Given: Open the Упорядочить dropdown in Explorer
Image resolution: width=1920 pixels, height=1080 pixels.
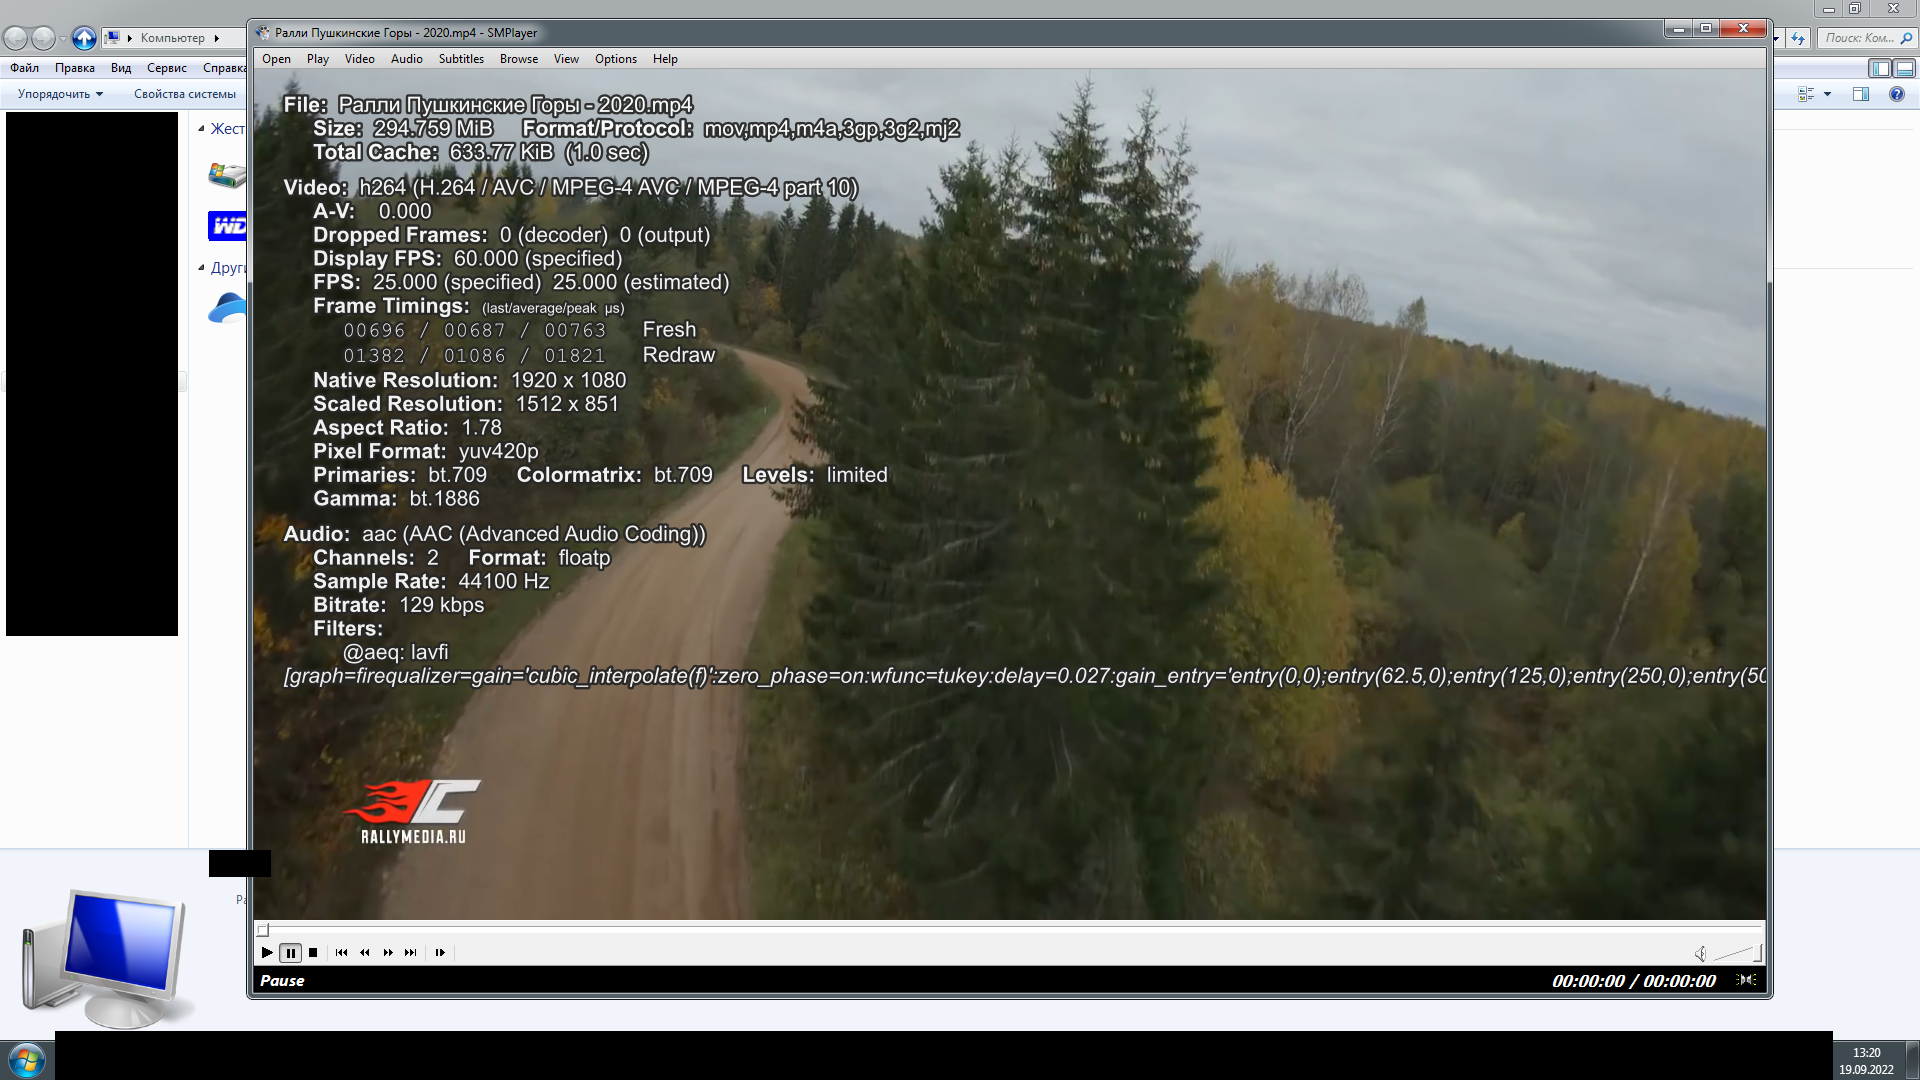Looking at the screenshot, I should [x=57, y=93].
